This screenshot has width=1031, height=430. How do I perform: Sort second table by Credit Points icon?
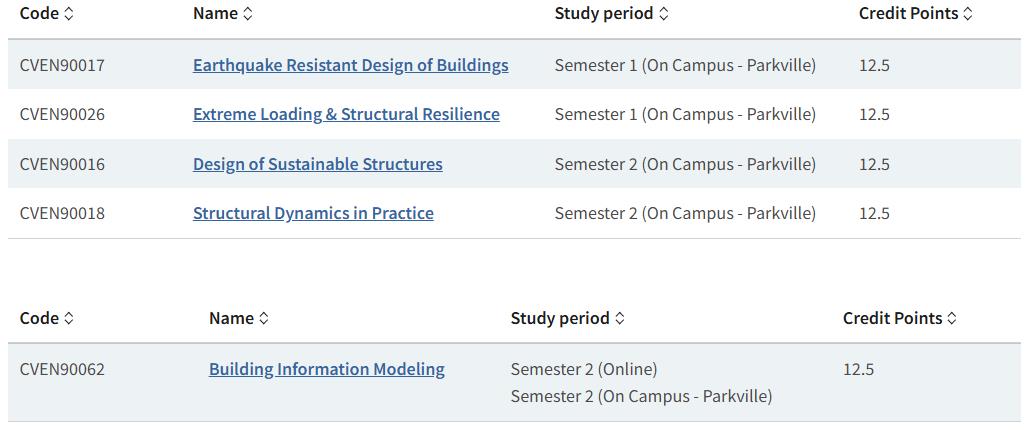pyautogui.click(x=951, y=318)
